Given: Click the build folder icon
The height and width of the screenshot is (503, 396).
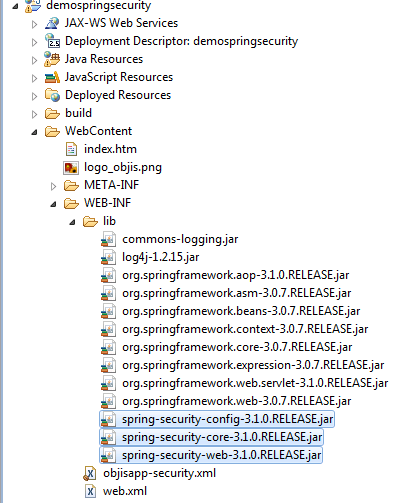Looking at the screenshot, I should 52,114.
